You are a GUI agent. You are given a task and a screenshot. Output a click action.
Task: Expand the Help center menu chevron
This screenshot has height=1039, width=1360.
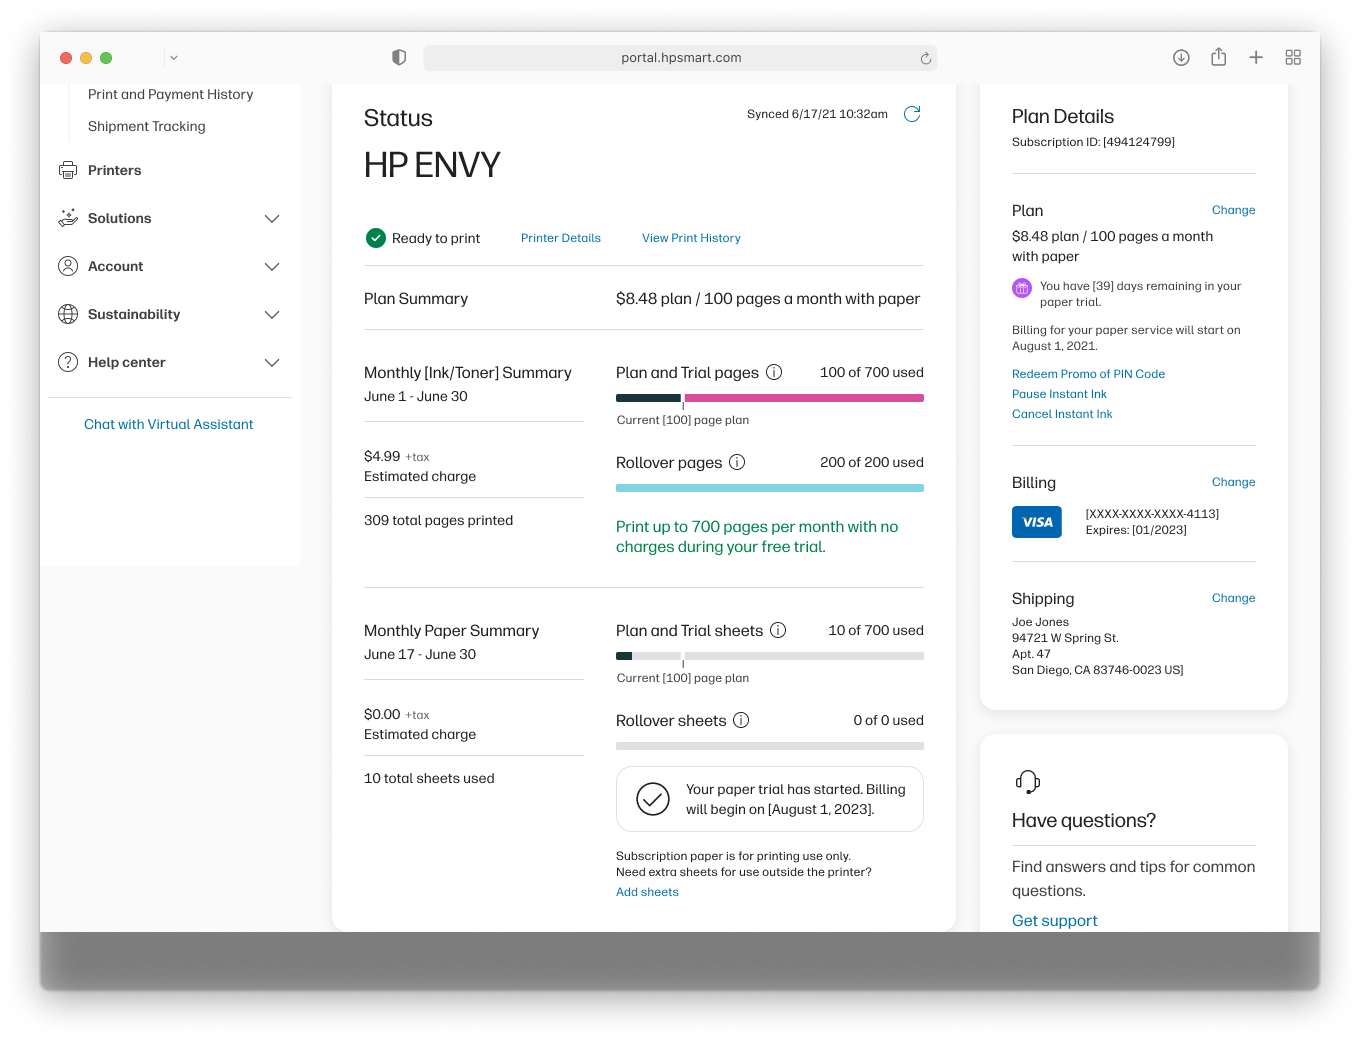[x=272, y=362]
